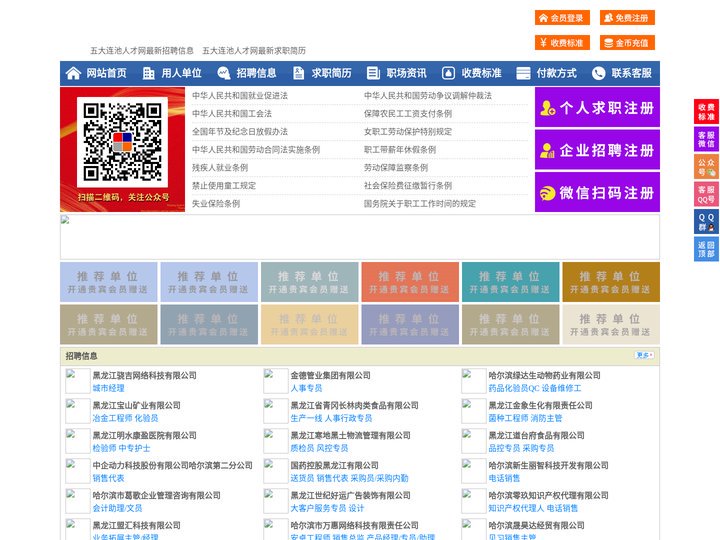Click the 会员登录 button
This screenshot has width=720, height=540.
[562, 18]
